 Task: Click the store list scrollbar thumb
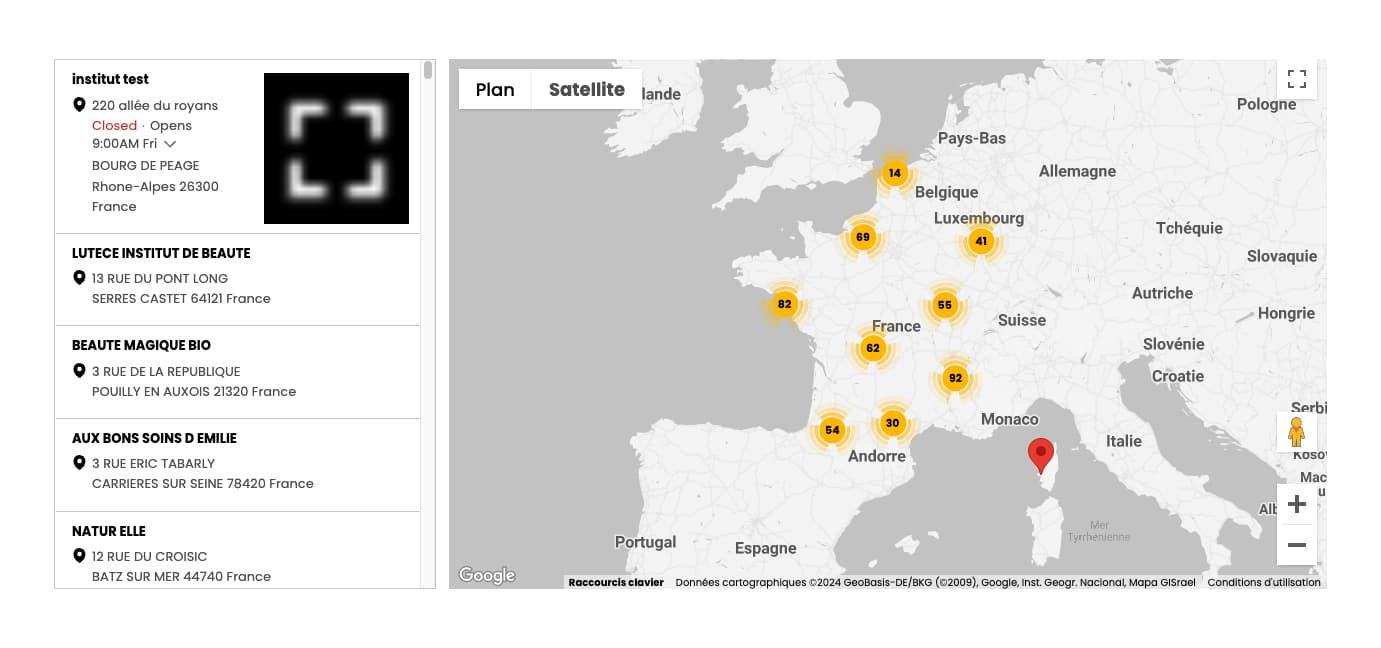(x=428, y=70)
